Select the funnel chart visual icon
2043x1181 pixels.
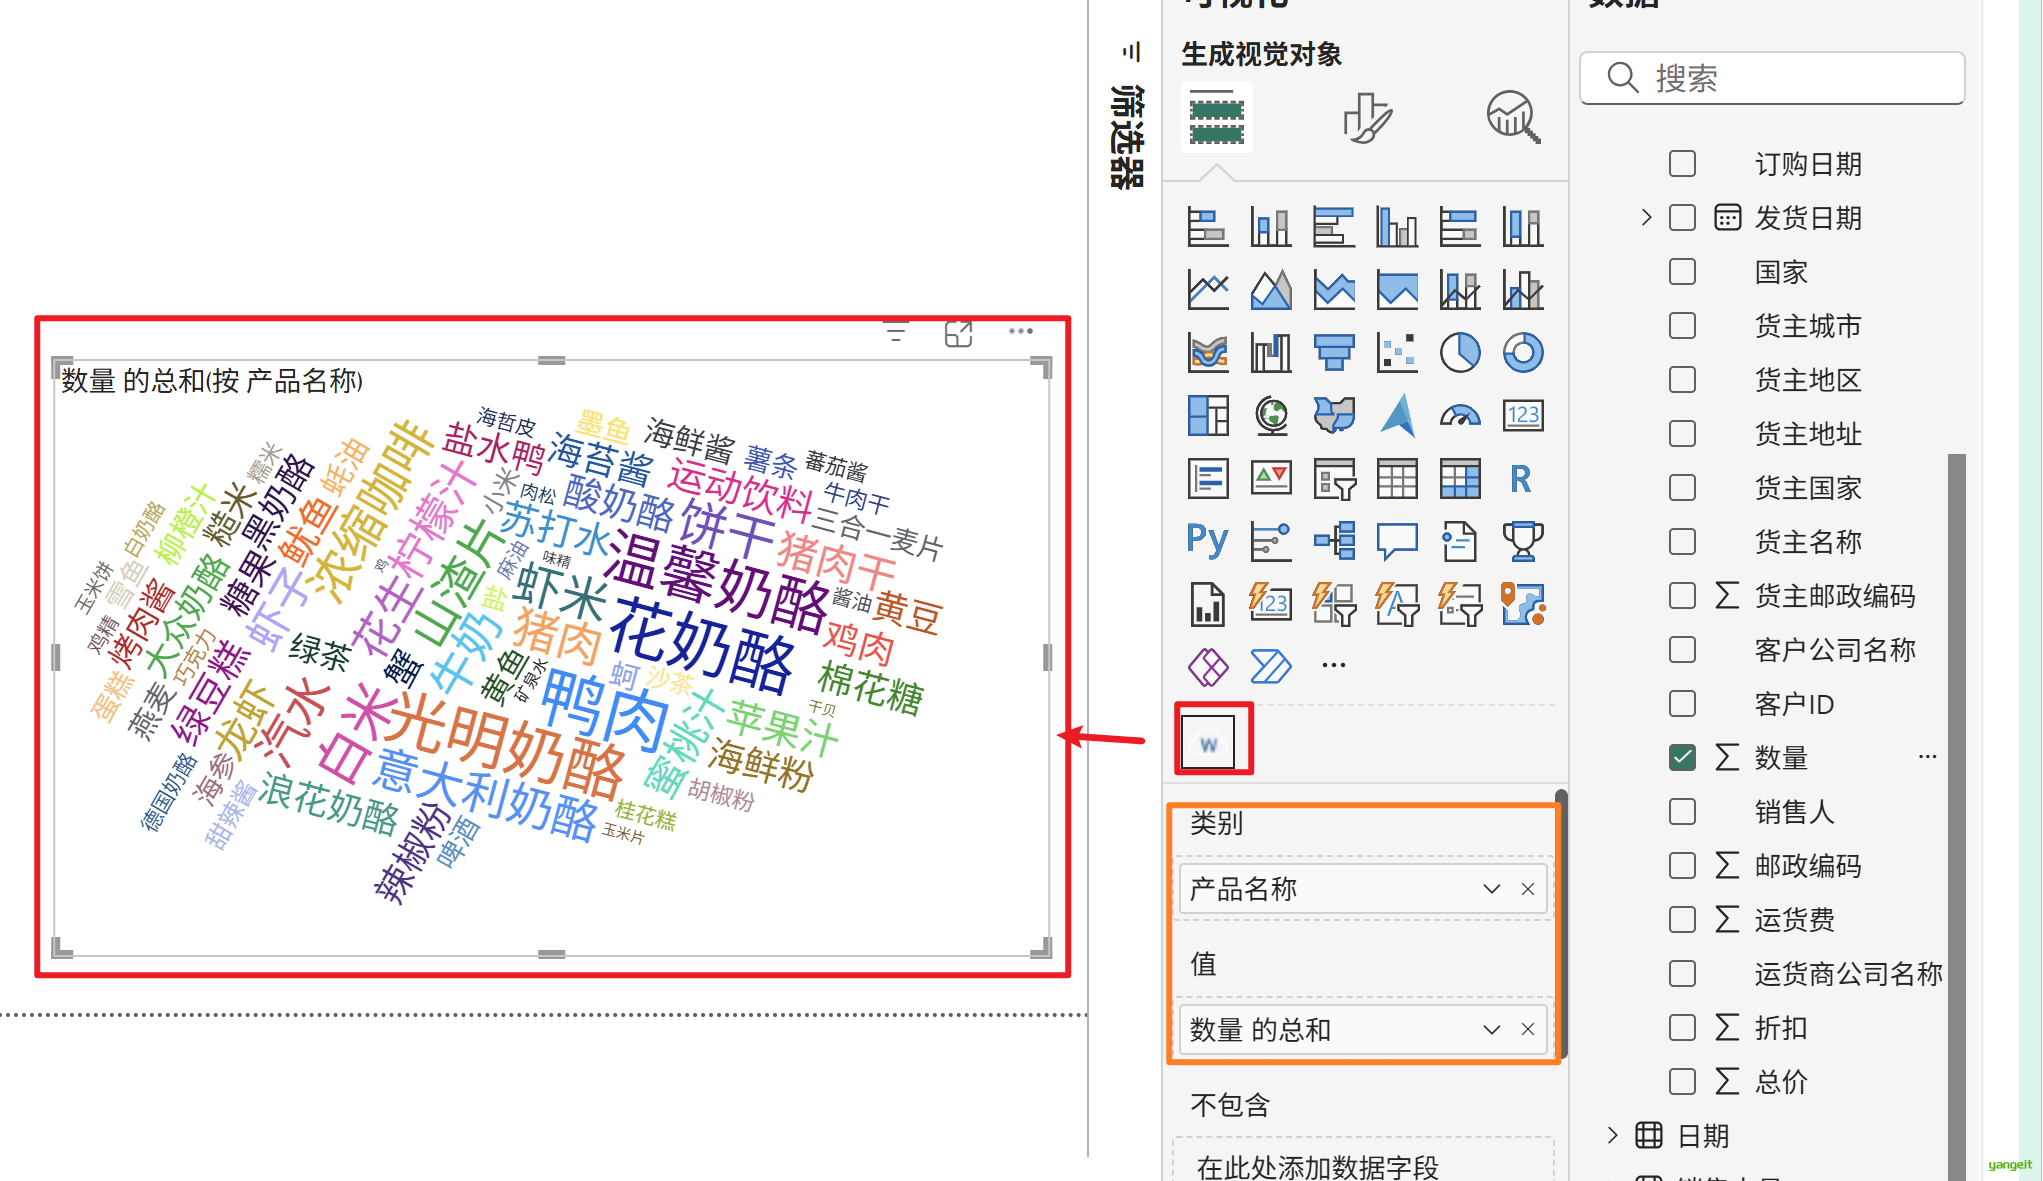pos(1334,353)
